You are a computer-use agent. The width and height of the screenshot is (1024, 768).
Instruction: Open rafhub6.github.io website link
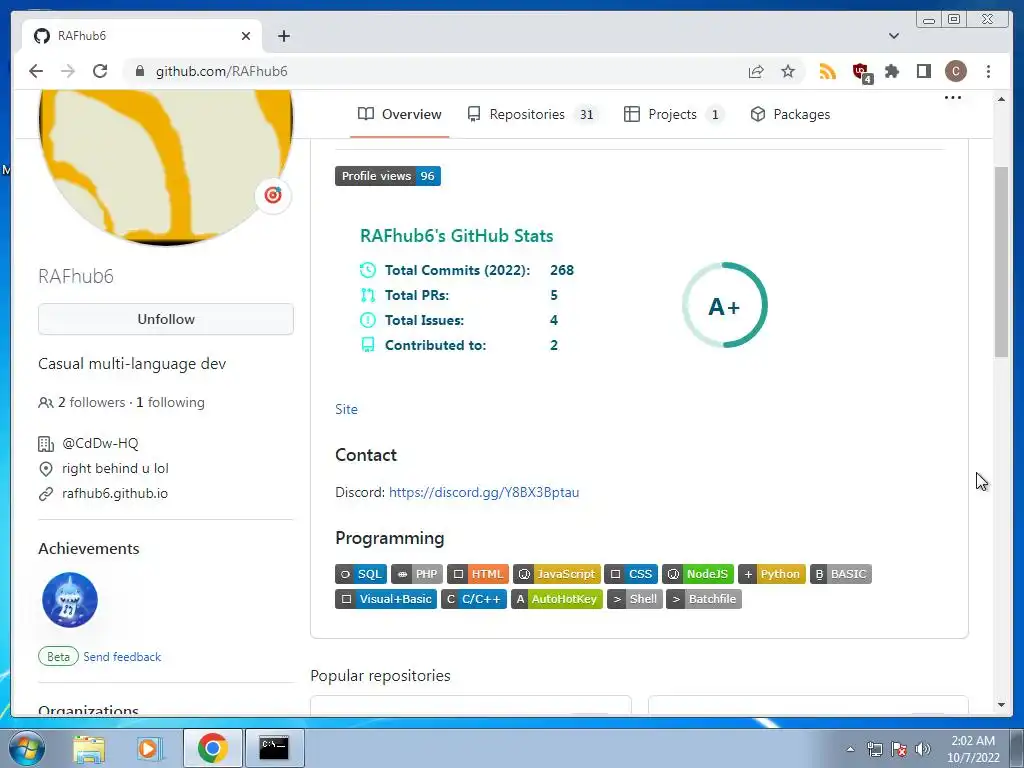(x=115, y=493)
